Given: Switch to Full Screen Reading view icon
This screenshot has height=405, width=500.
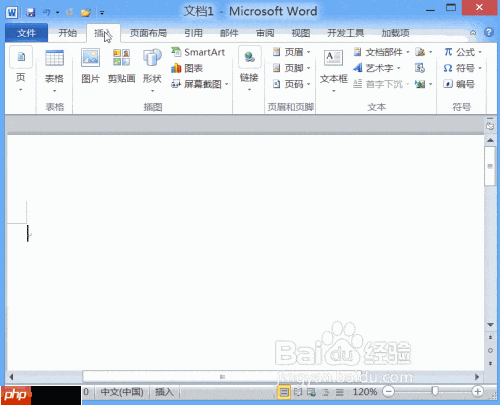Looking at the screenshot, I should tap(298, 392).
